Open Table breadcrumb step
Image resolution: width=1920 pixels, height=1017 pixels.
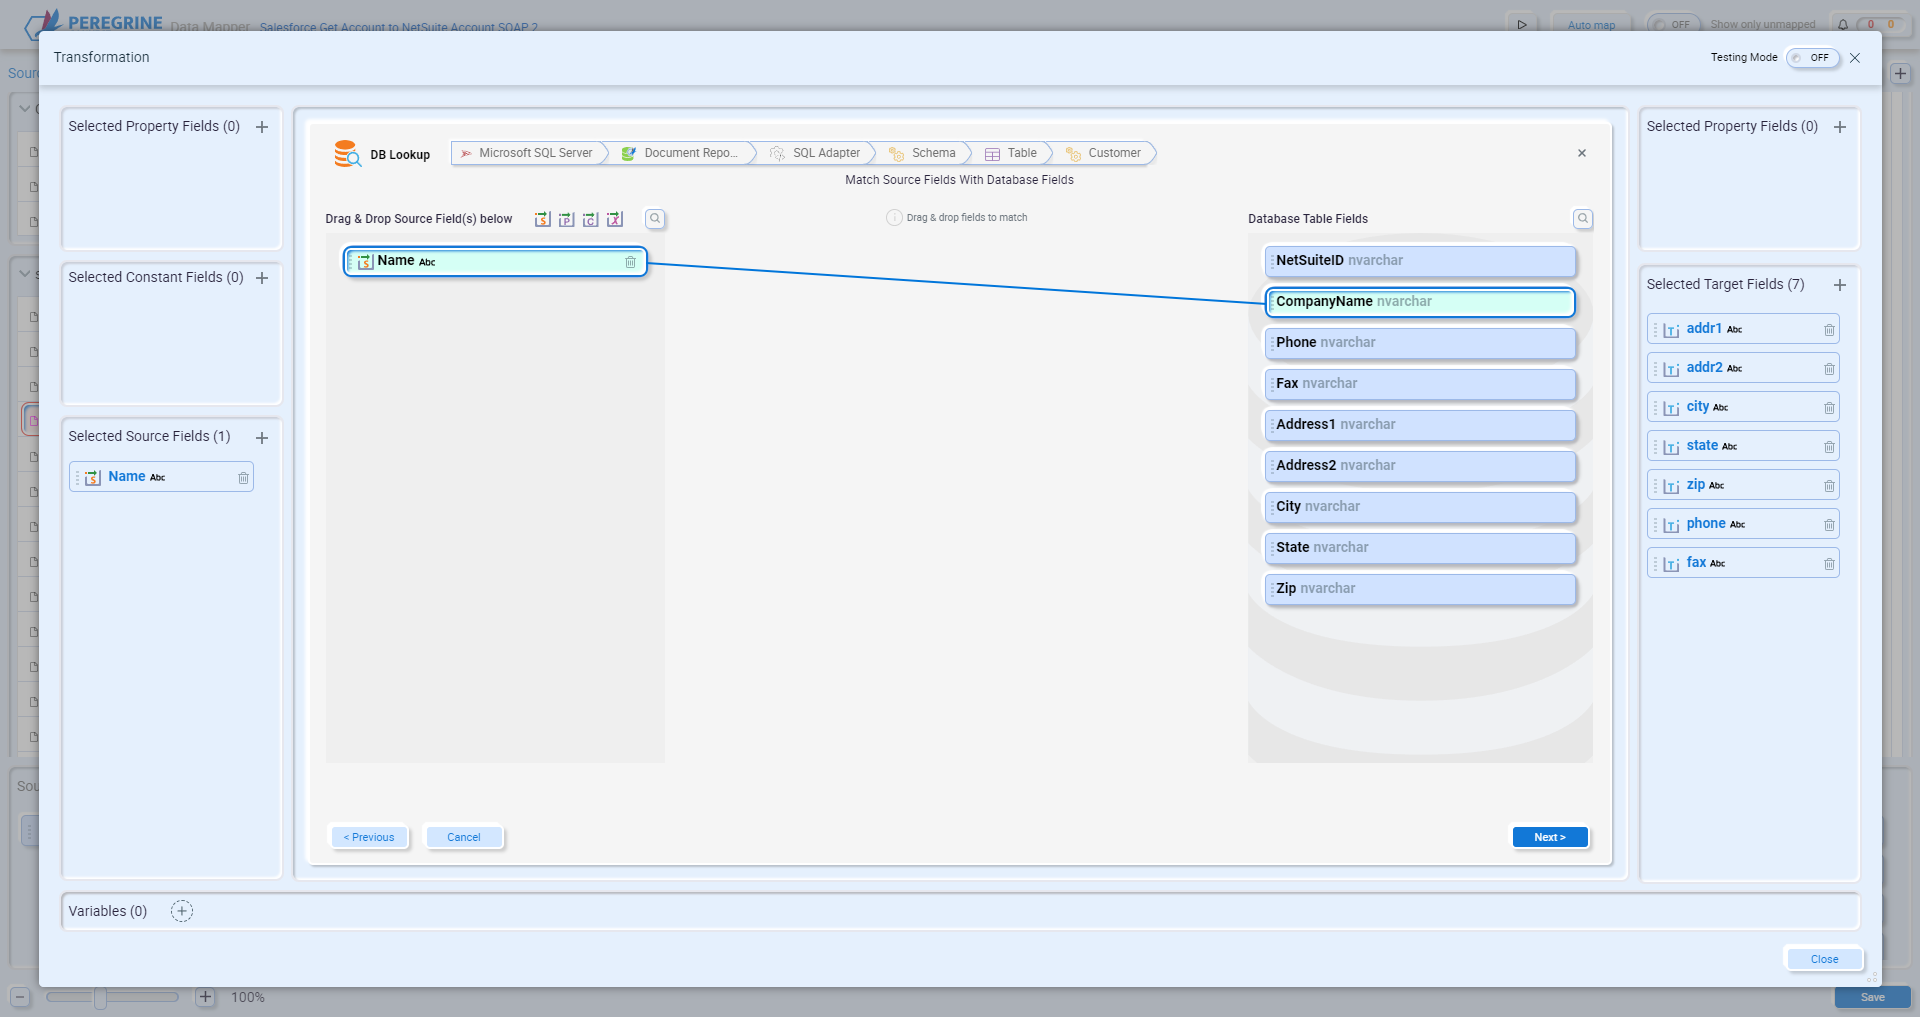click(1013, 153)
